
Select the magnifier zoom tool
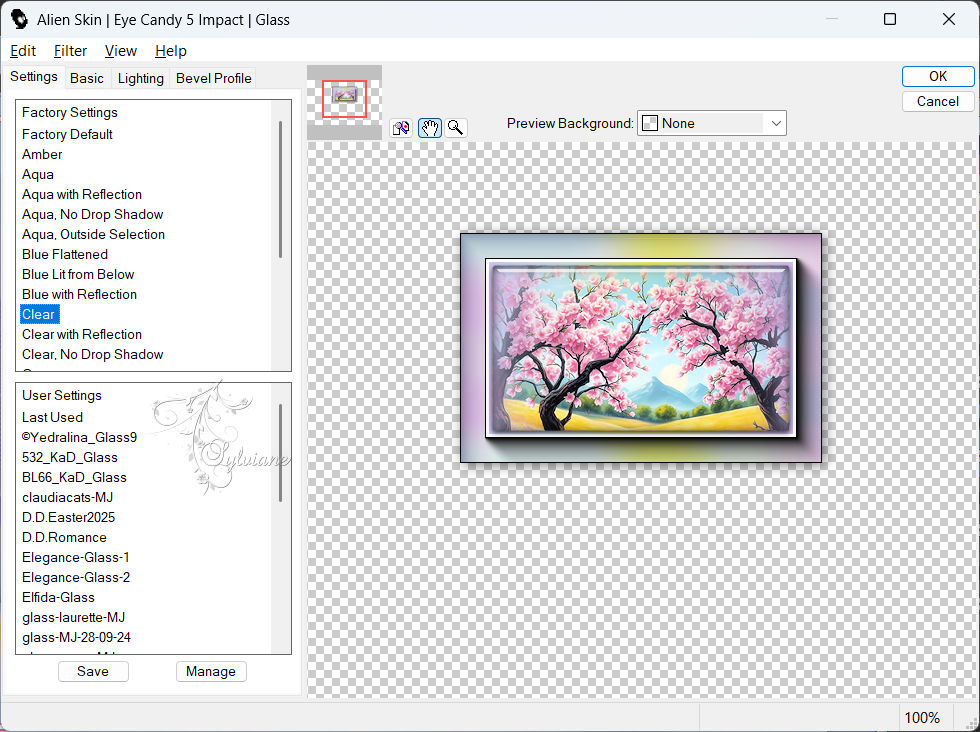(x=456, y=128)
